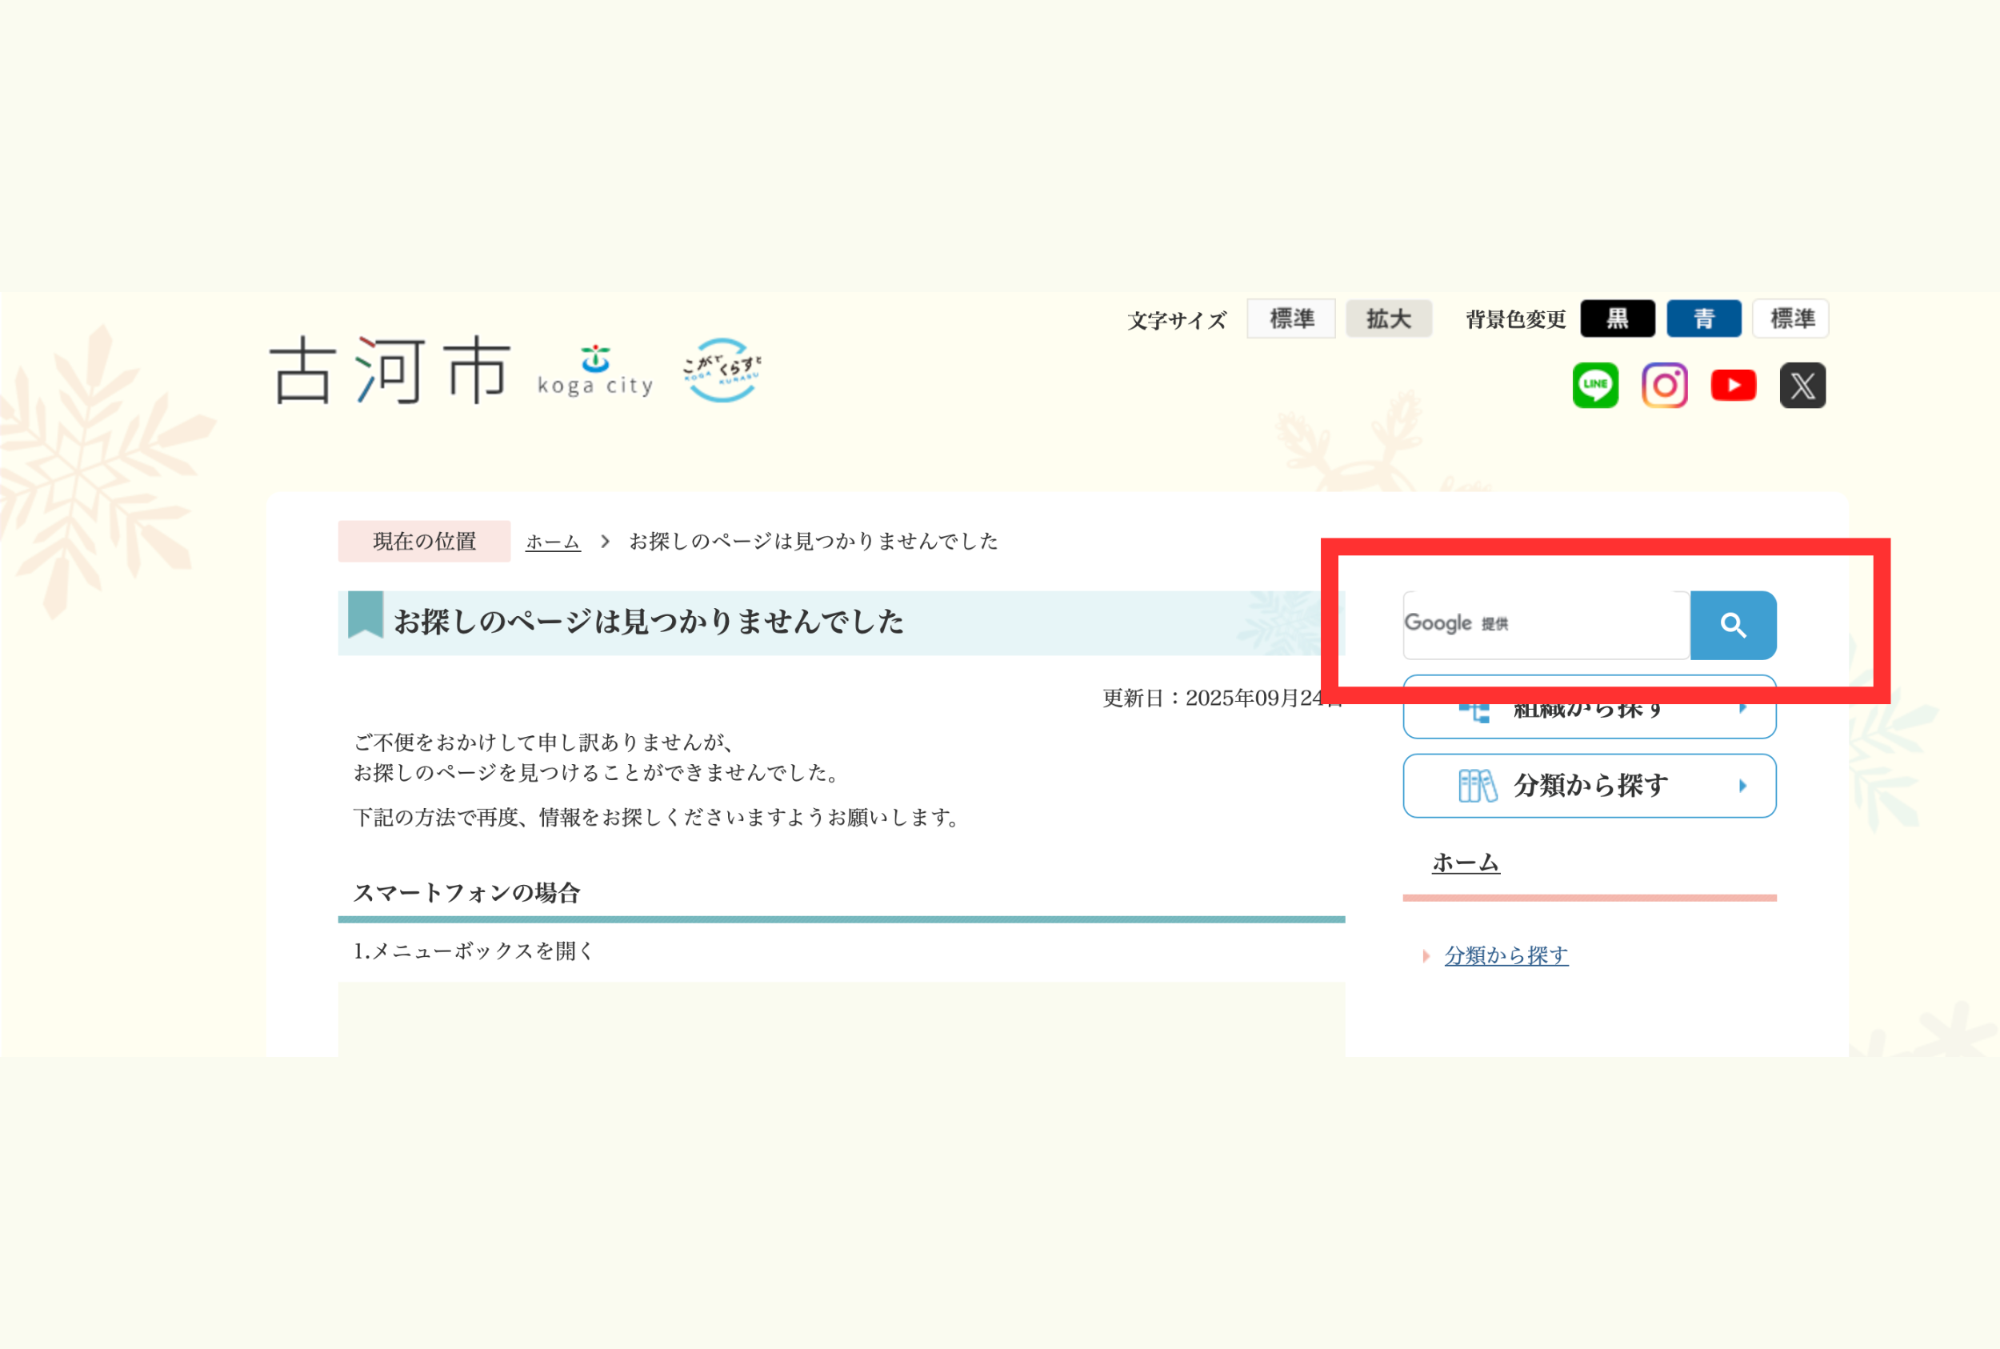Viewport: 2000px width, 1349px height.
Task: Open the city's X account
Action: [x=1801, y=385]
